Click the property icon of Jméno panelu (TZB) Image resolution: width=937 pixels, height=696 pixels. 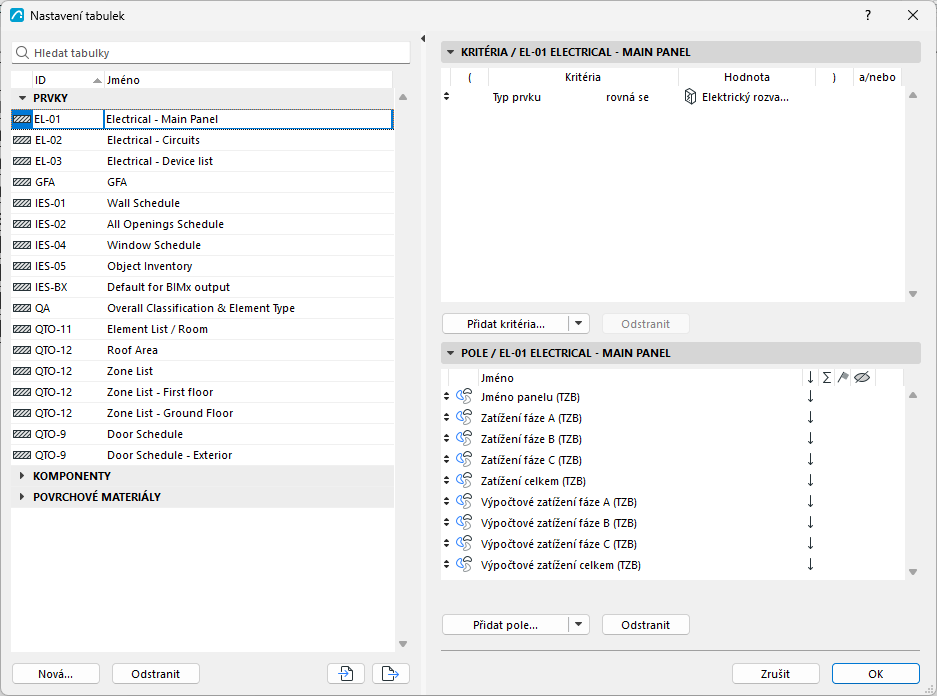464,397
